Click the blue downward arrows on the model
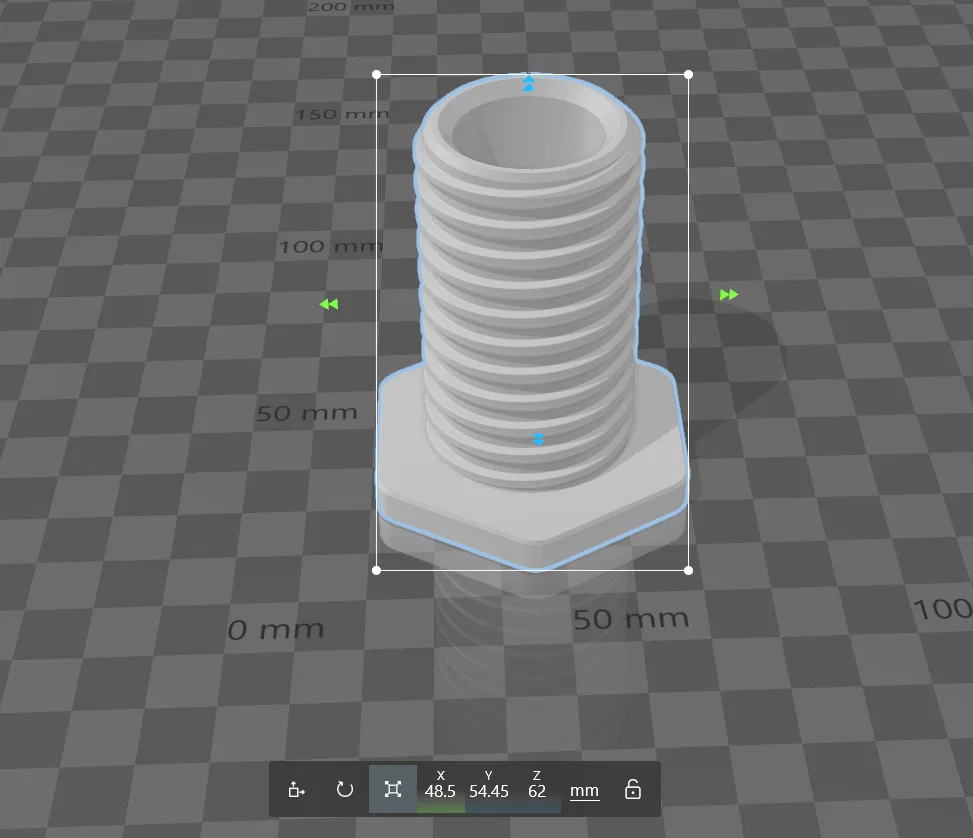Image resolution: width=973 pixels, height=838 pixels. tap(539, 439)
